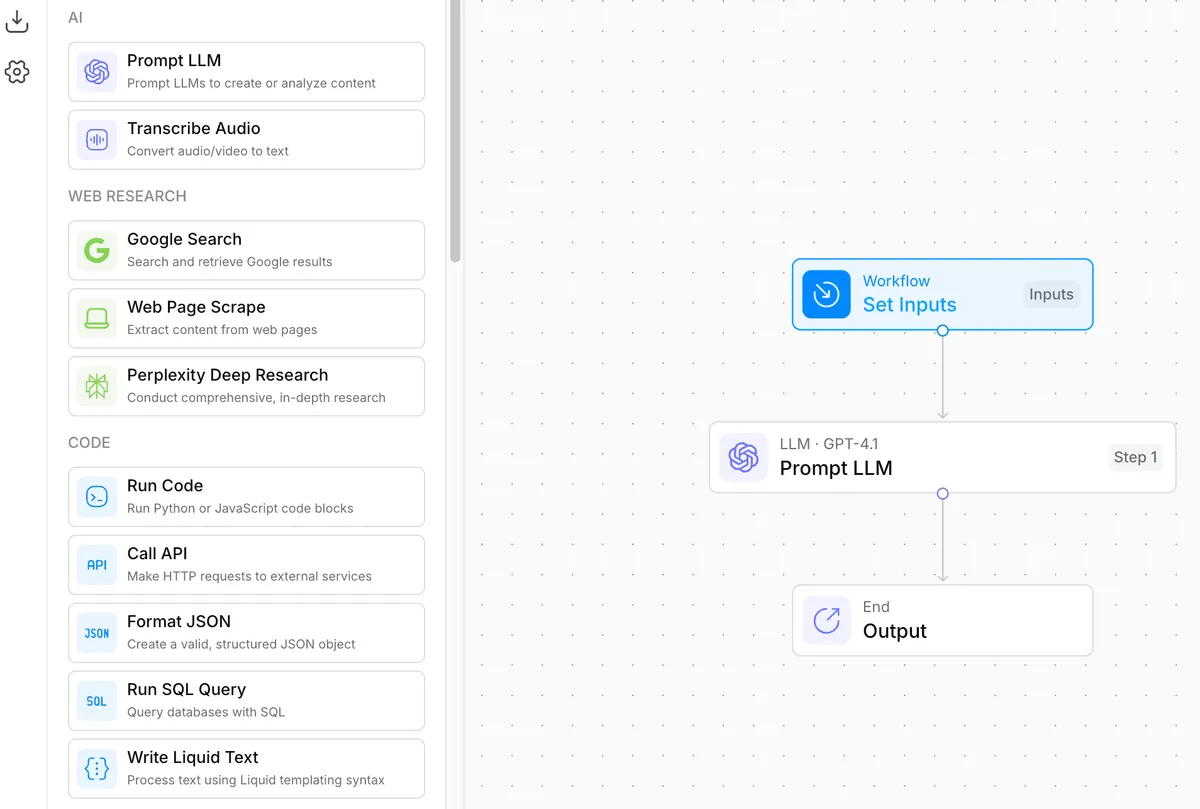Select the End Output node
1200x809 pixels.
pyautogui.click(x=942, y=620)
